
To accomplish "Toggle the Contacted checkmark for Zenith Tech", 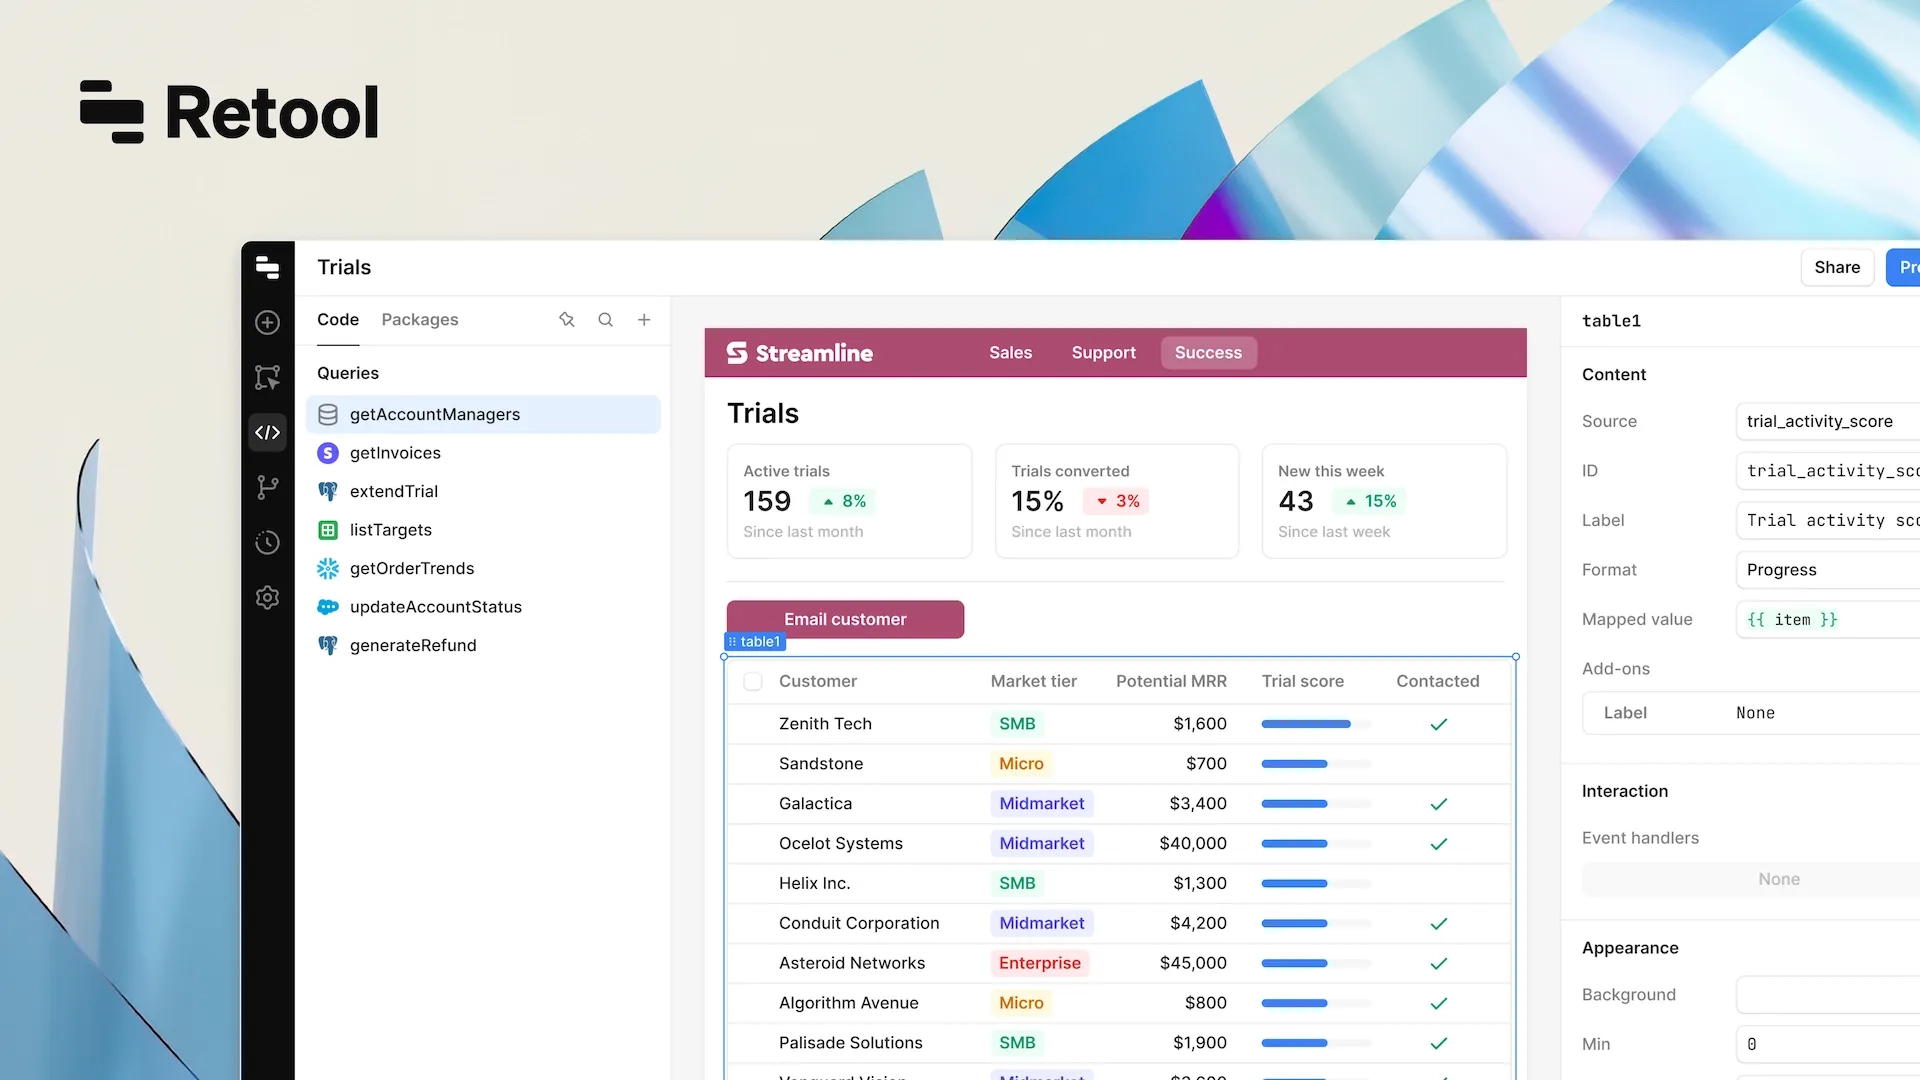I will [x=1438, y=724].
